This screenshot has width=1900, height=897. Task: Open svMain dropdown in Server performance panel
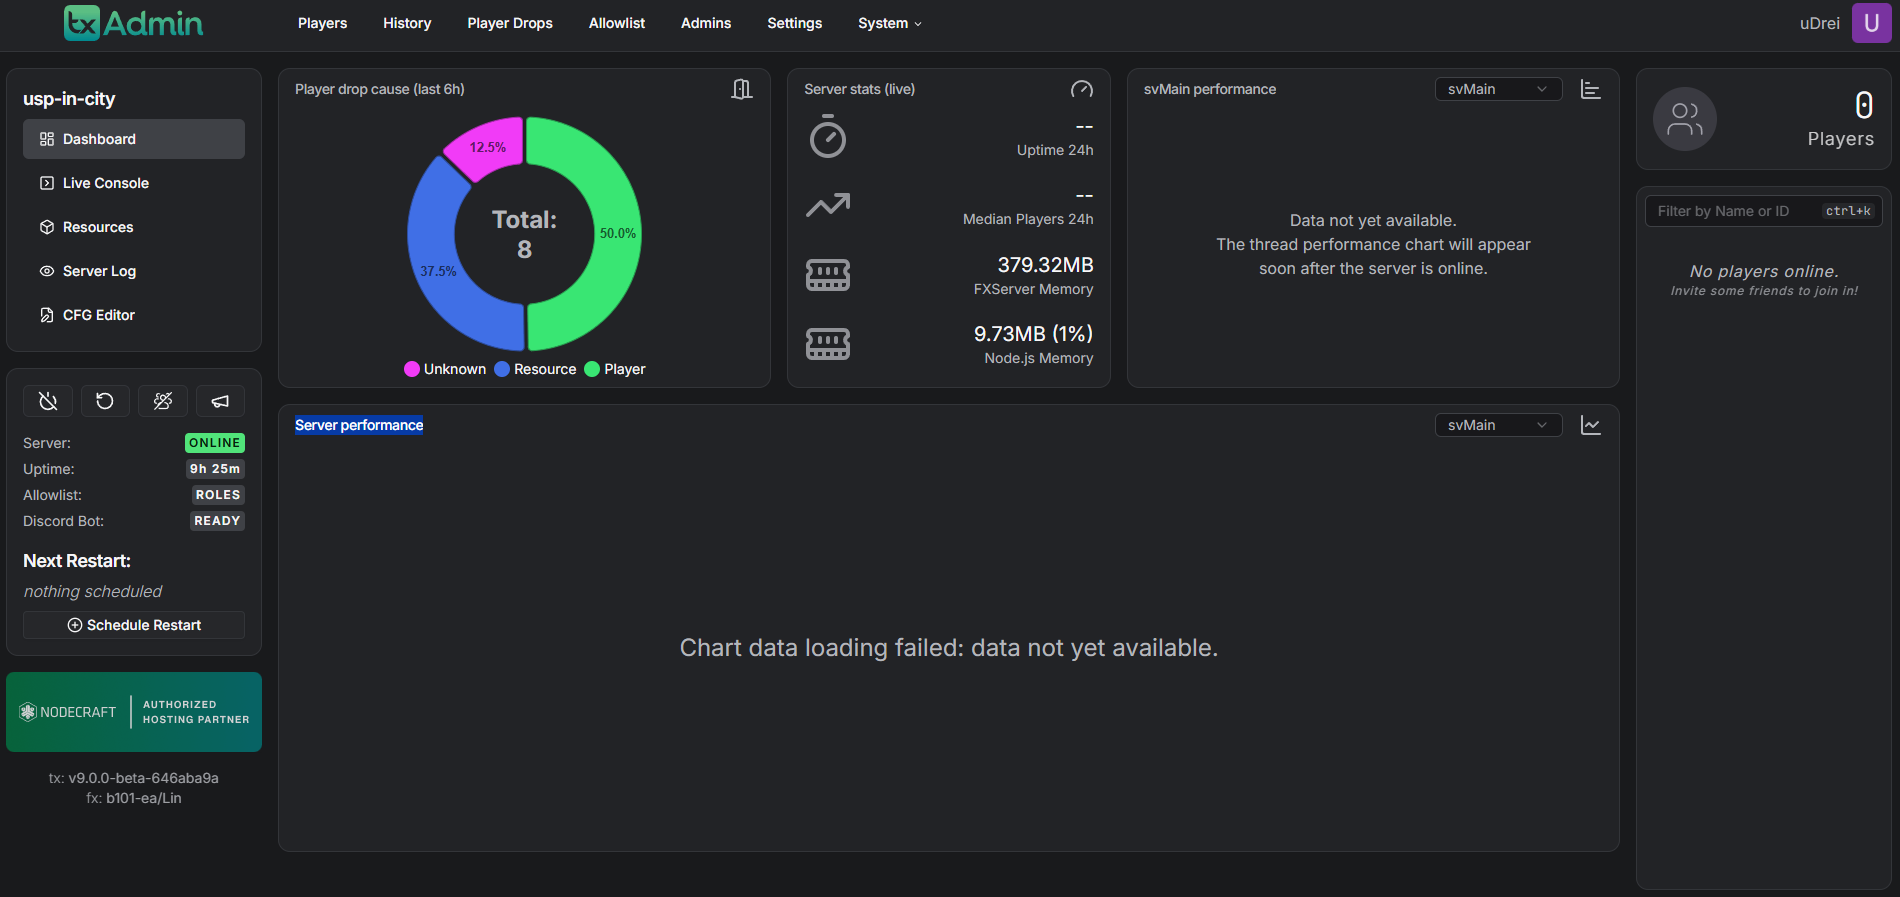[x=1498, y=425]
